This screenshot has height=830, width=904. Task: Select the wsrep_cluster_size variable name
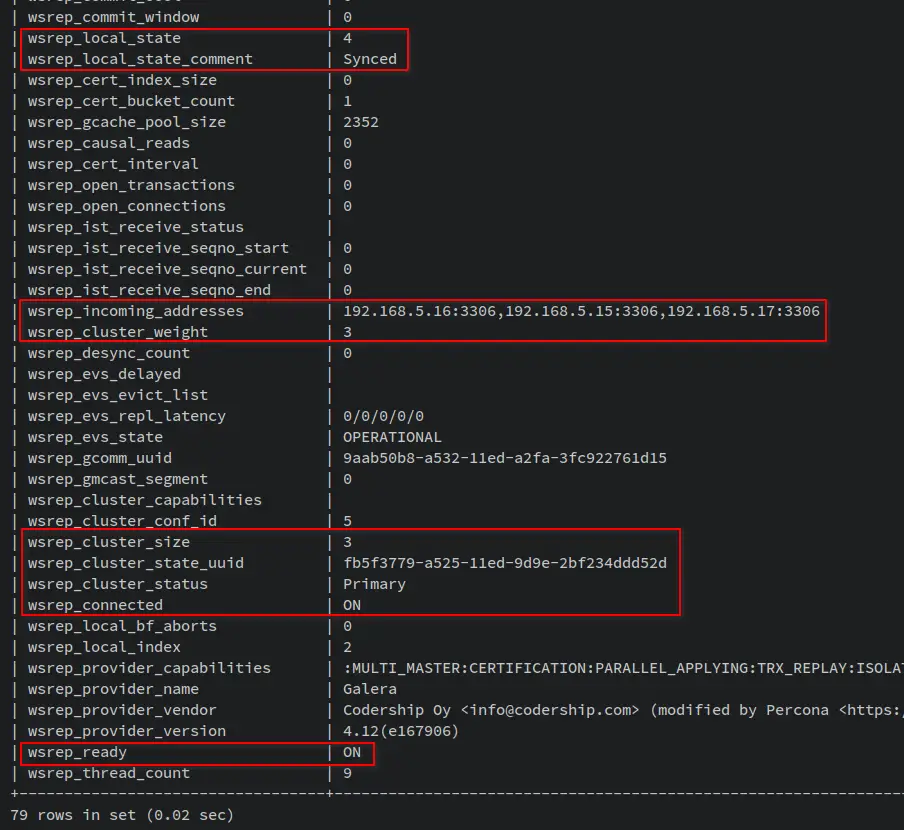(x=108, y=542)
